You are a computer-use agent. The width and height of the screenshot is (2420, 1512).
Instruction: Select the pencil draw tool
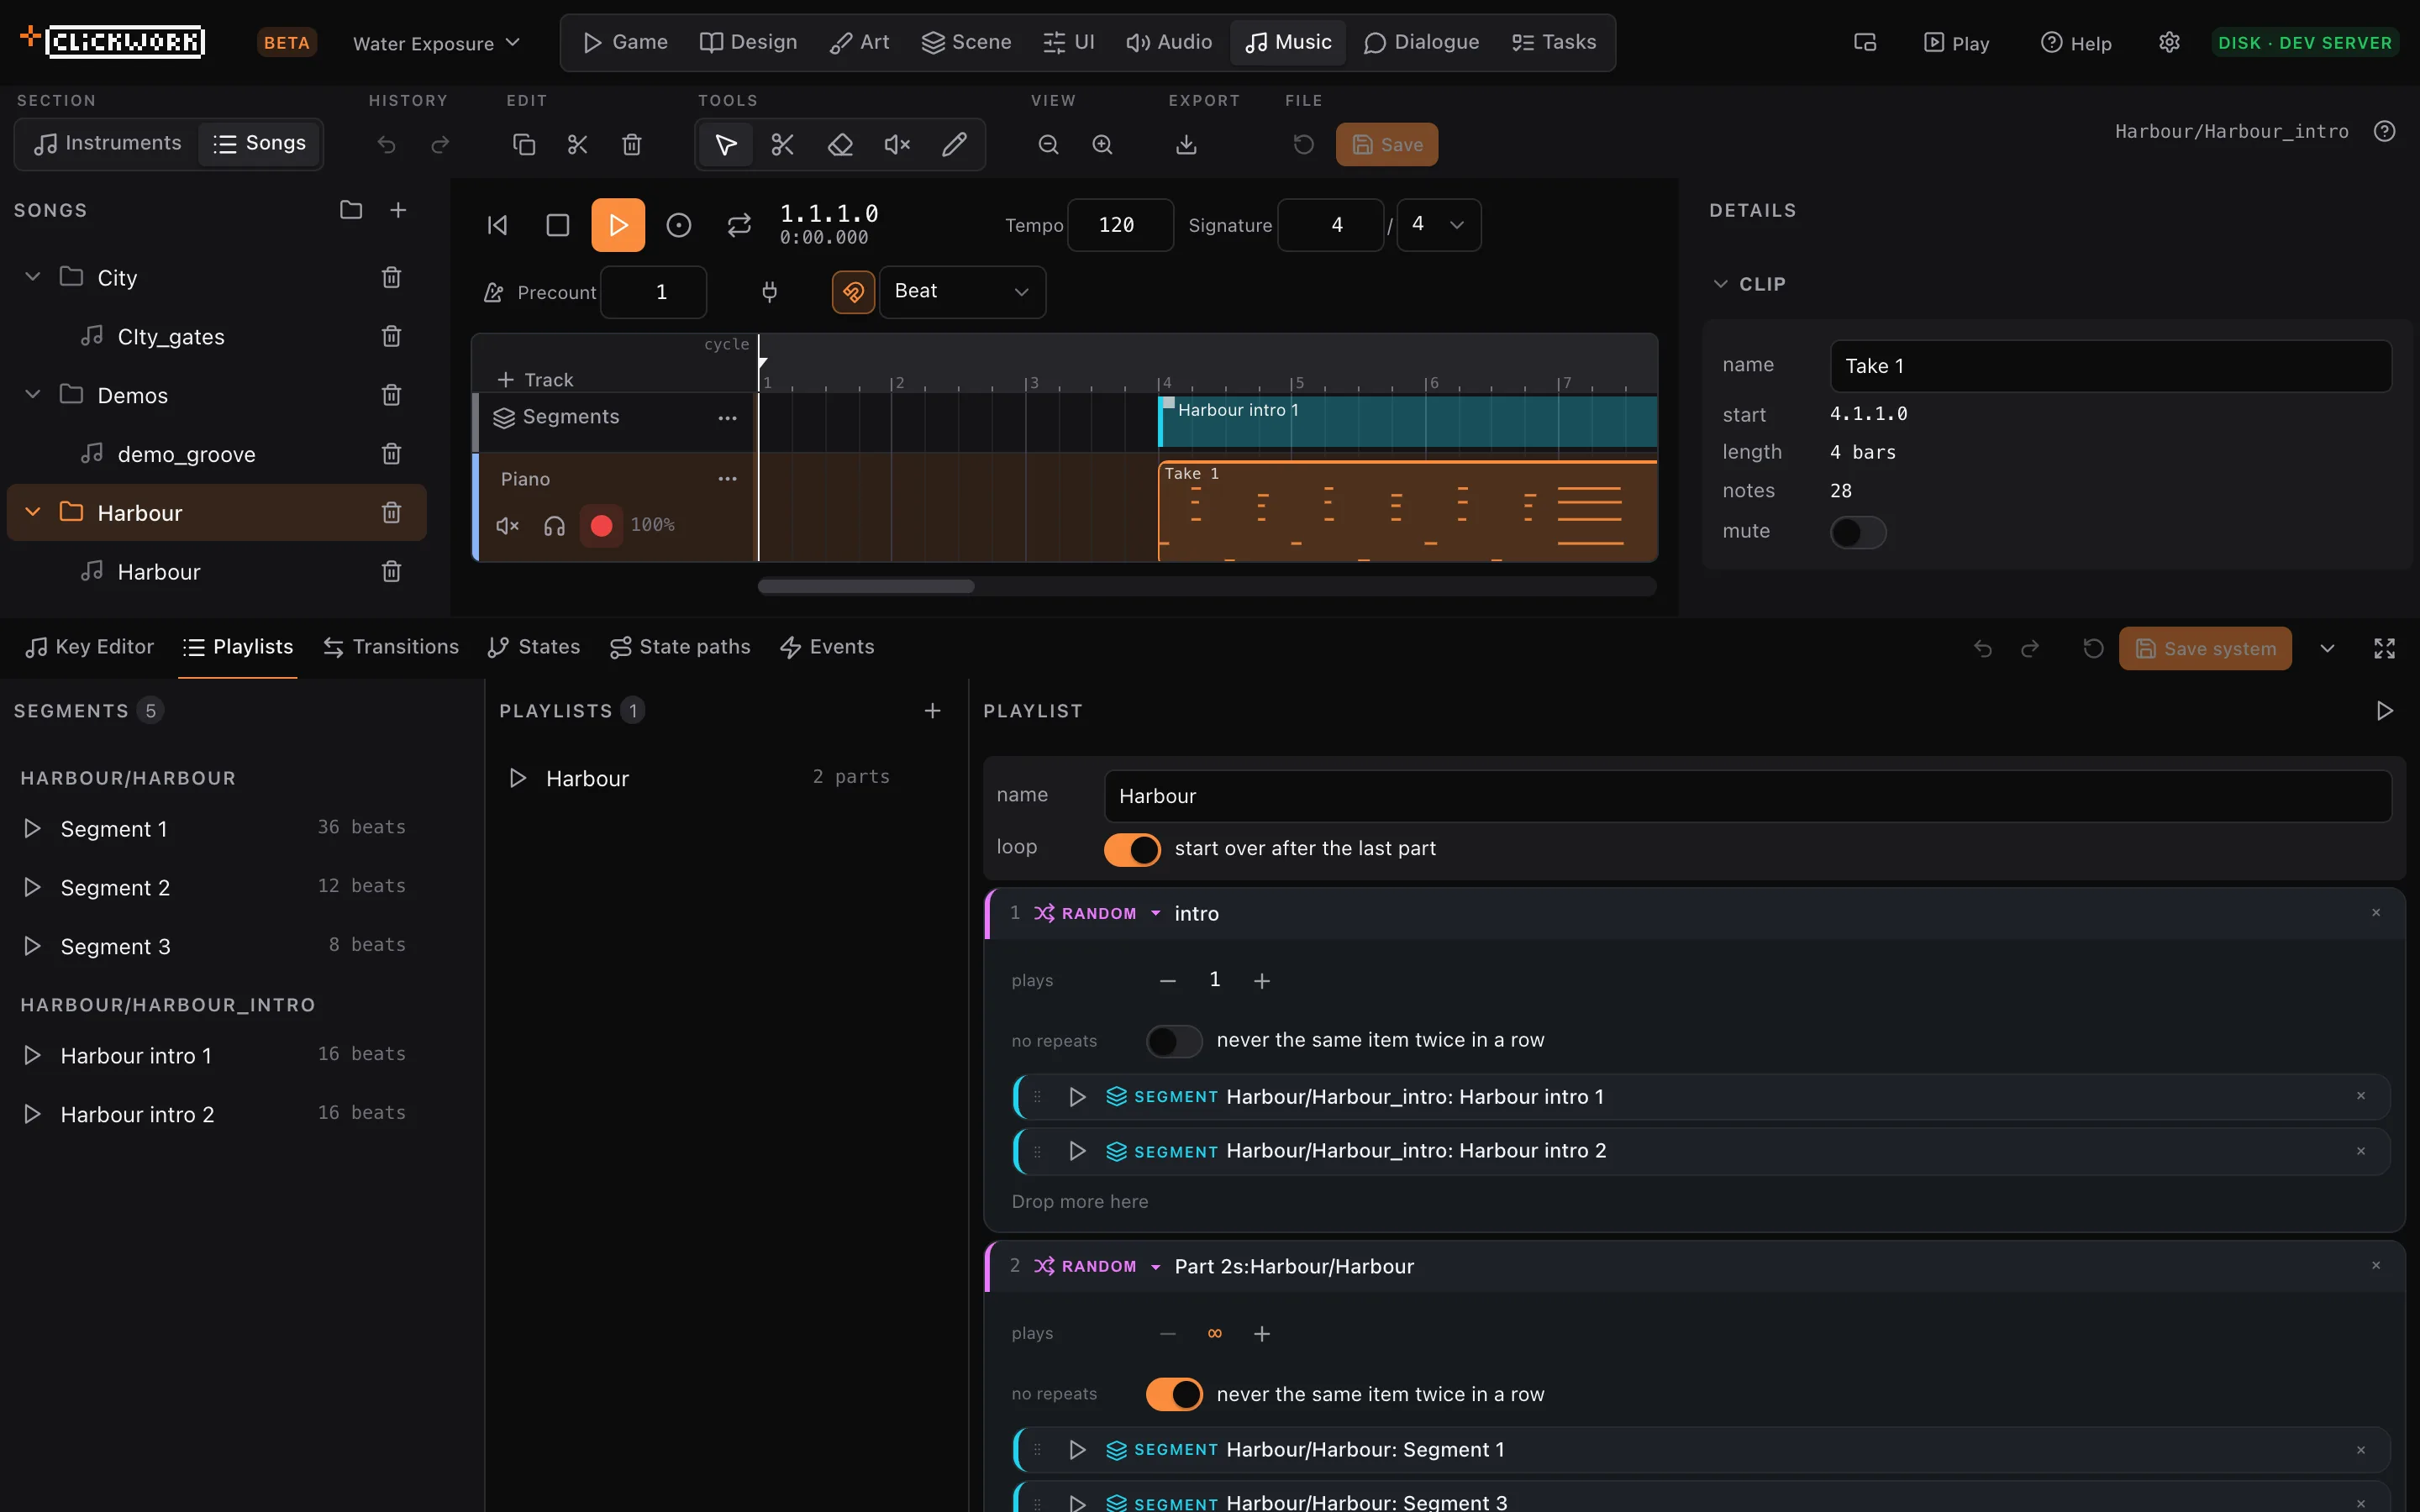tap(954, 145)
